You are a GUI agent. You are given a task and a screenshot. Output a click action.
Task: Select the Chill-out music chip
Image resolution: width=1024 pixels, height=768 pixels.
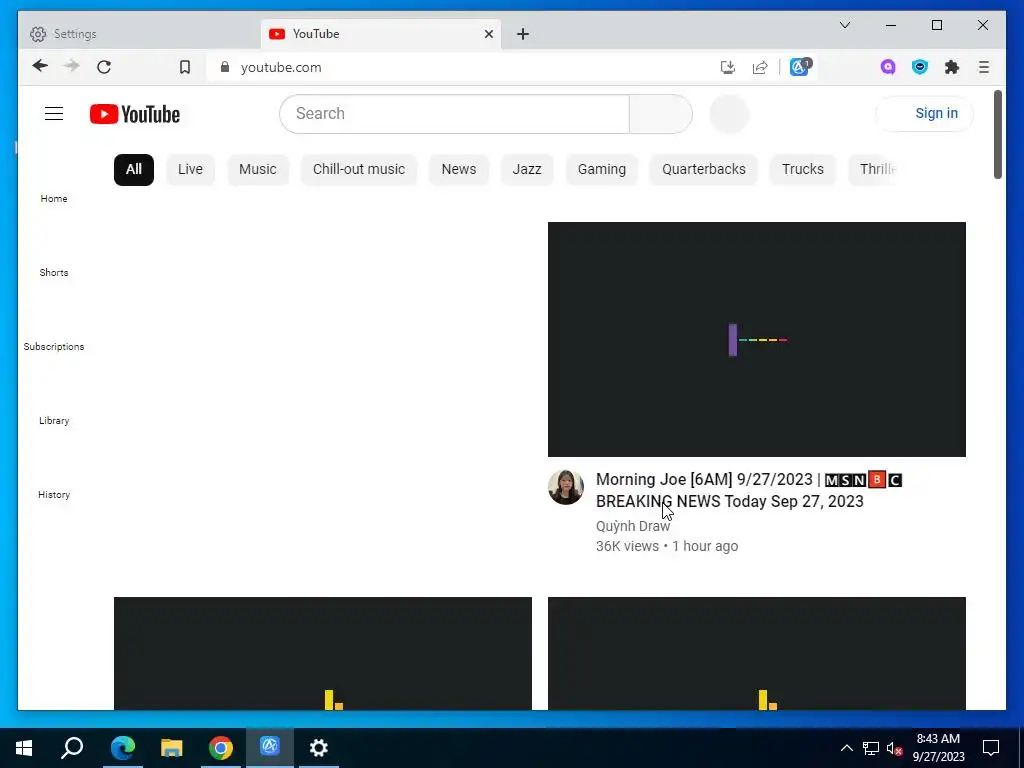(x=359, y=170)
